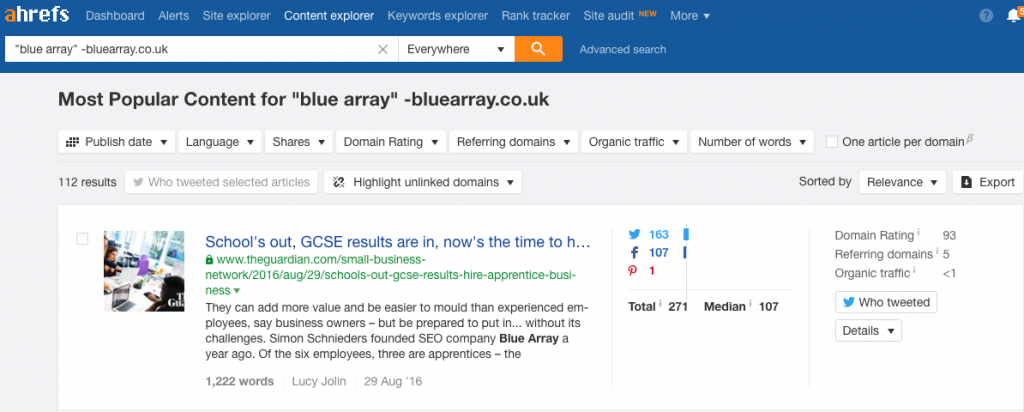Click the Pinterest share count 1

click(652, 270)
